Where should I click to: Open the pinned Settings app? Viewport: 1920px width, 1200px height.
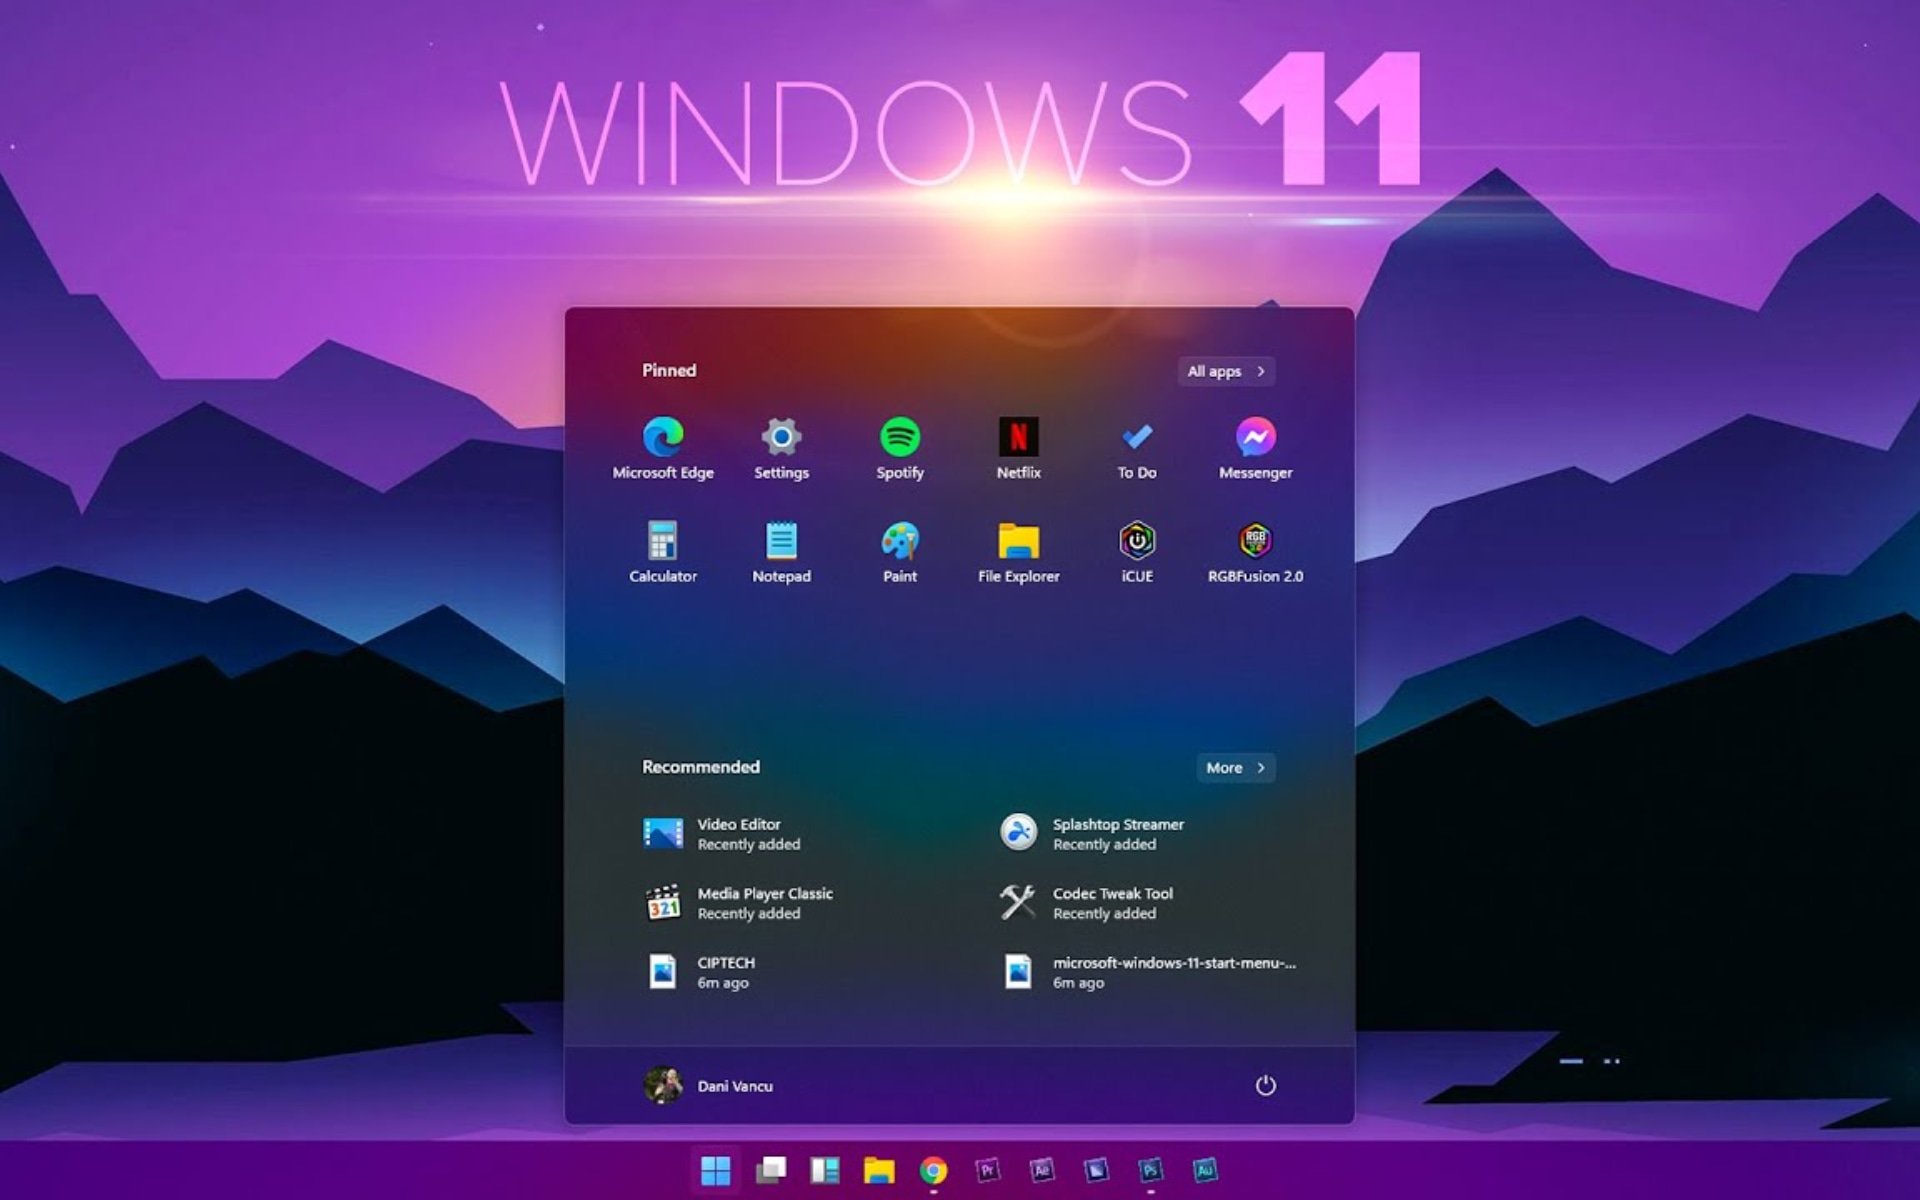point(781,449)
